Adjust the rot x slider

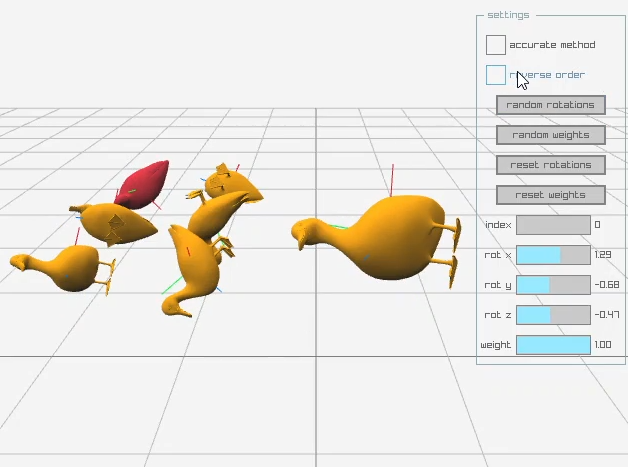click(x=553, y=255)
